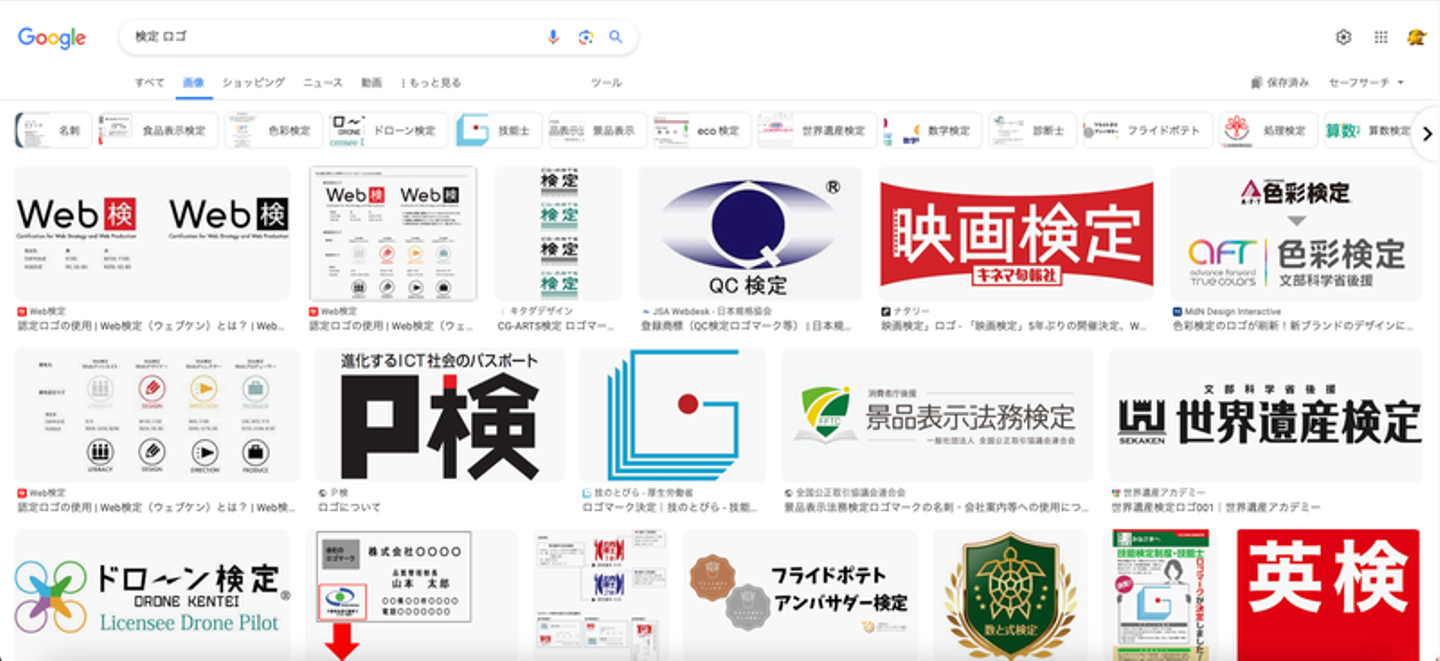This screenshot has width=1440, height=661.
Task: Open the ドローン検定 logo image
Action: point(152,594)
